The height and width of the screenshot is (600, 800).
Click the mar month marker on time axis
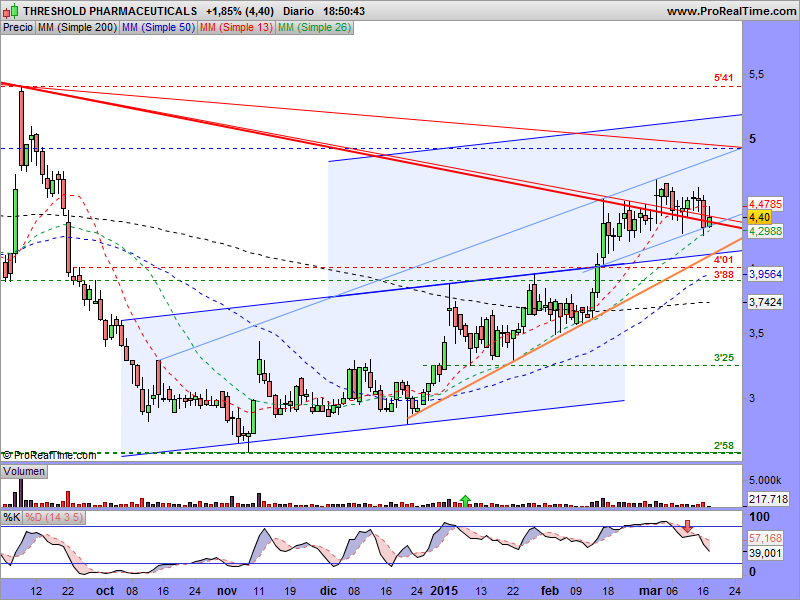650,591
